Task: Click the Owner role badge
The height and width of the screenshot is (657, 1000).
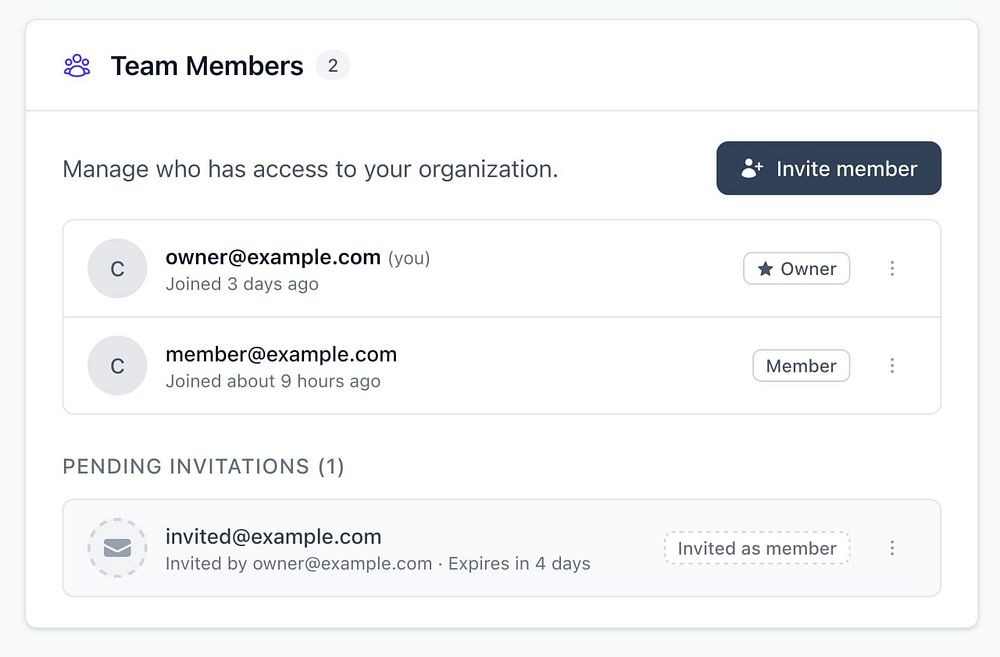Action: point(797,269)
